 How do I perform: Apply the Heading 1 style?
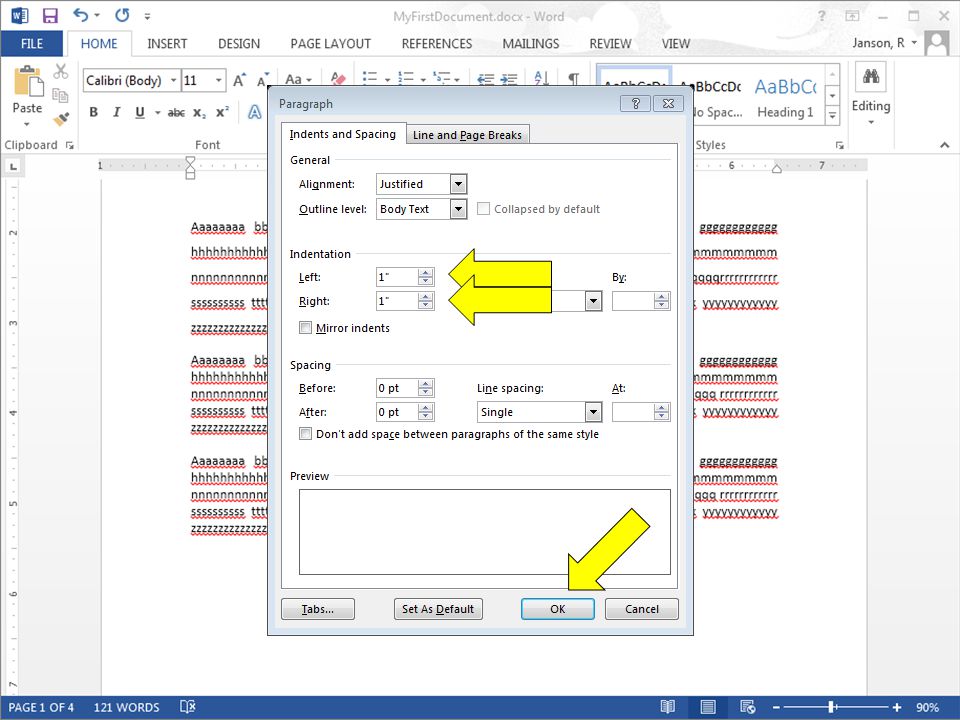pos(785,98)
